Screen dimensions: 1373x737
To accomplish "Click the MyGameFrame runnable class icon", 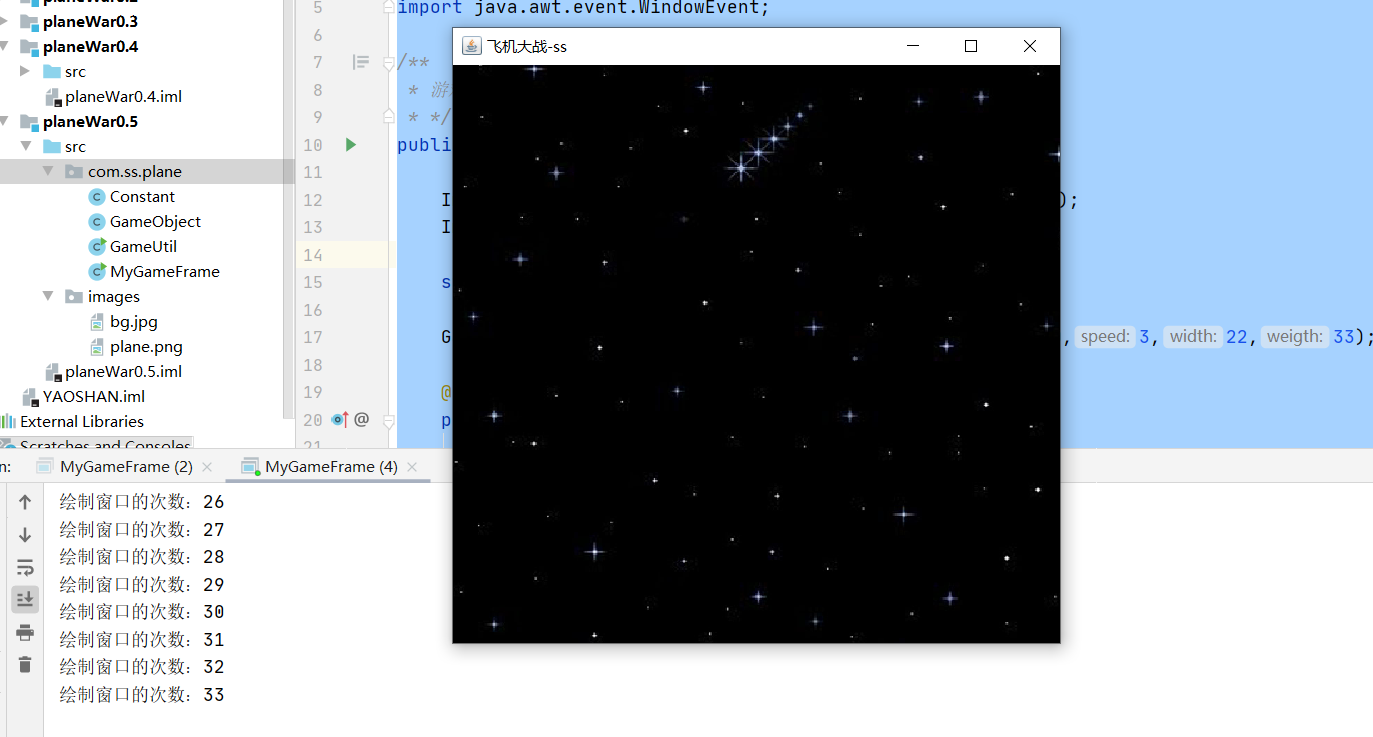I will (x=97, y=272).
